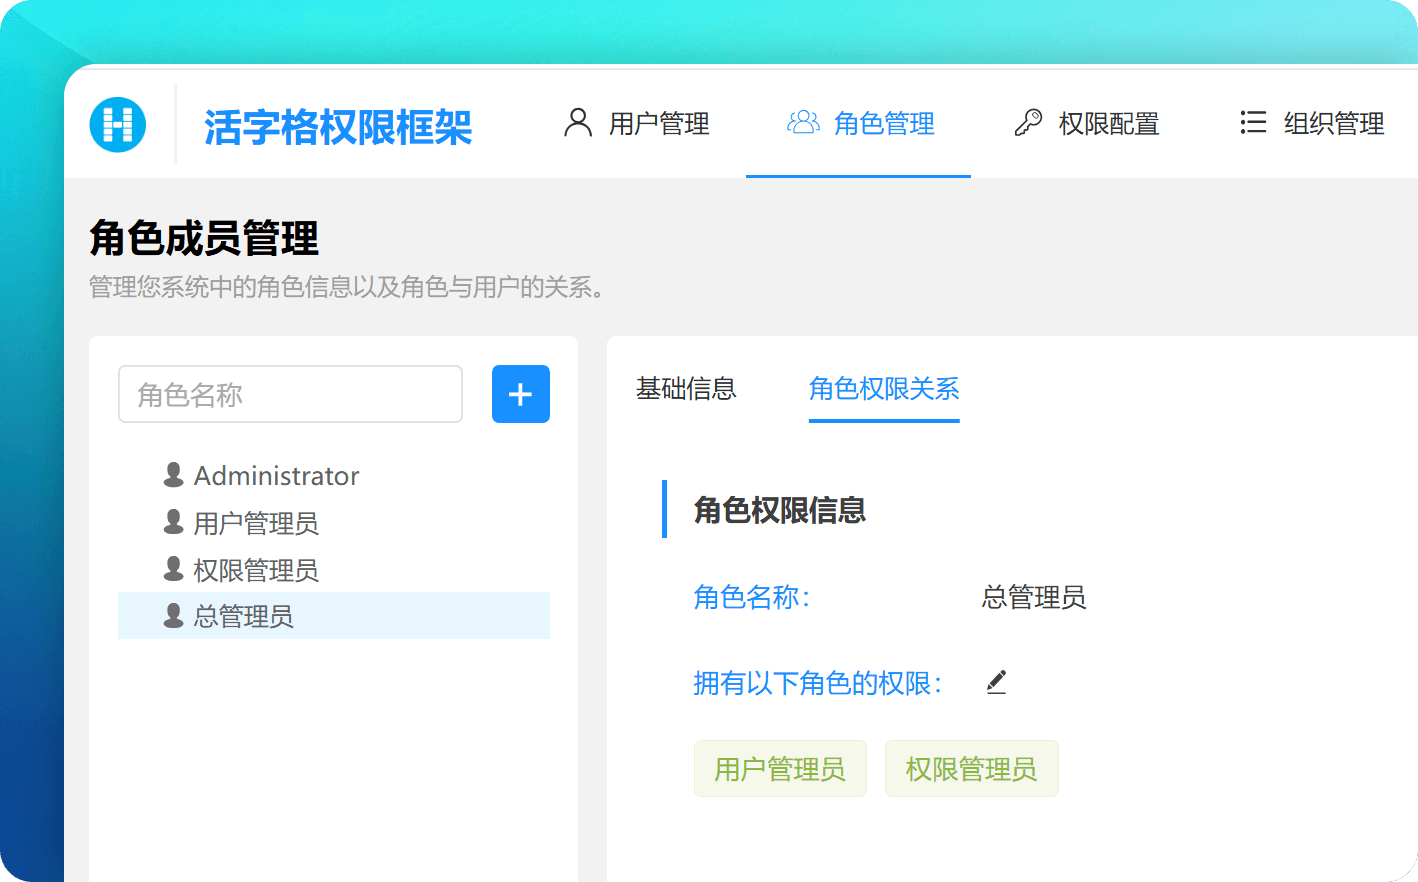The width and height of the screenshot is (1418, 882).
Task: Click the key icon beside 权限配置
Action: 1028,122
